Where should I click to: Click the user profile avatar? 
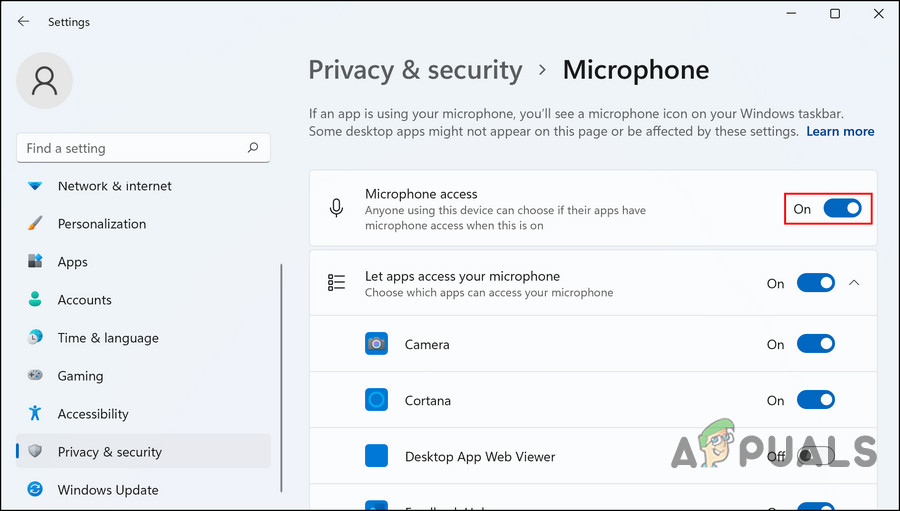(44, 80)
